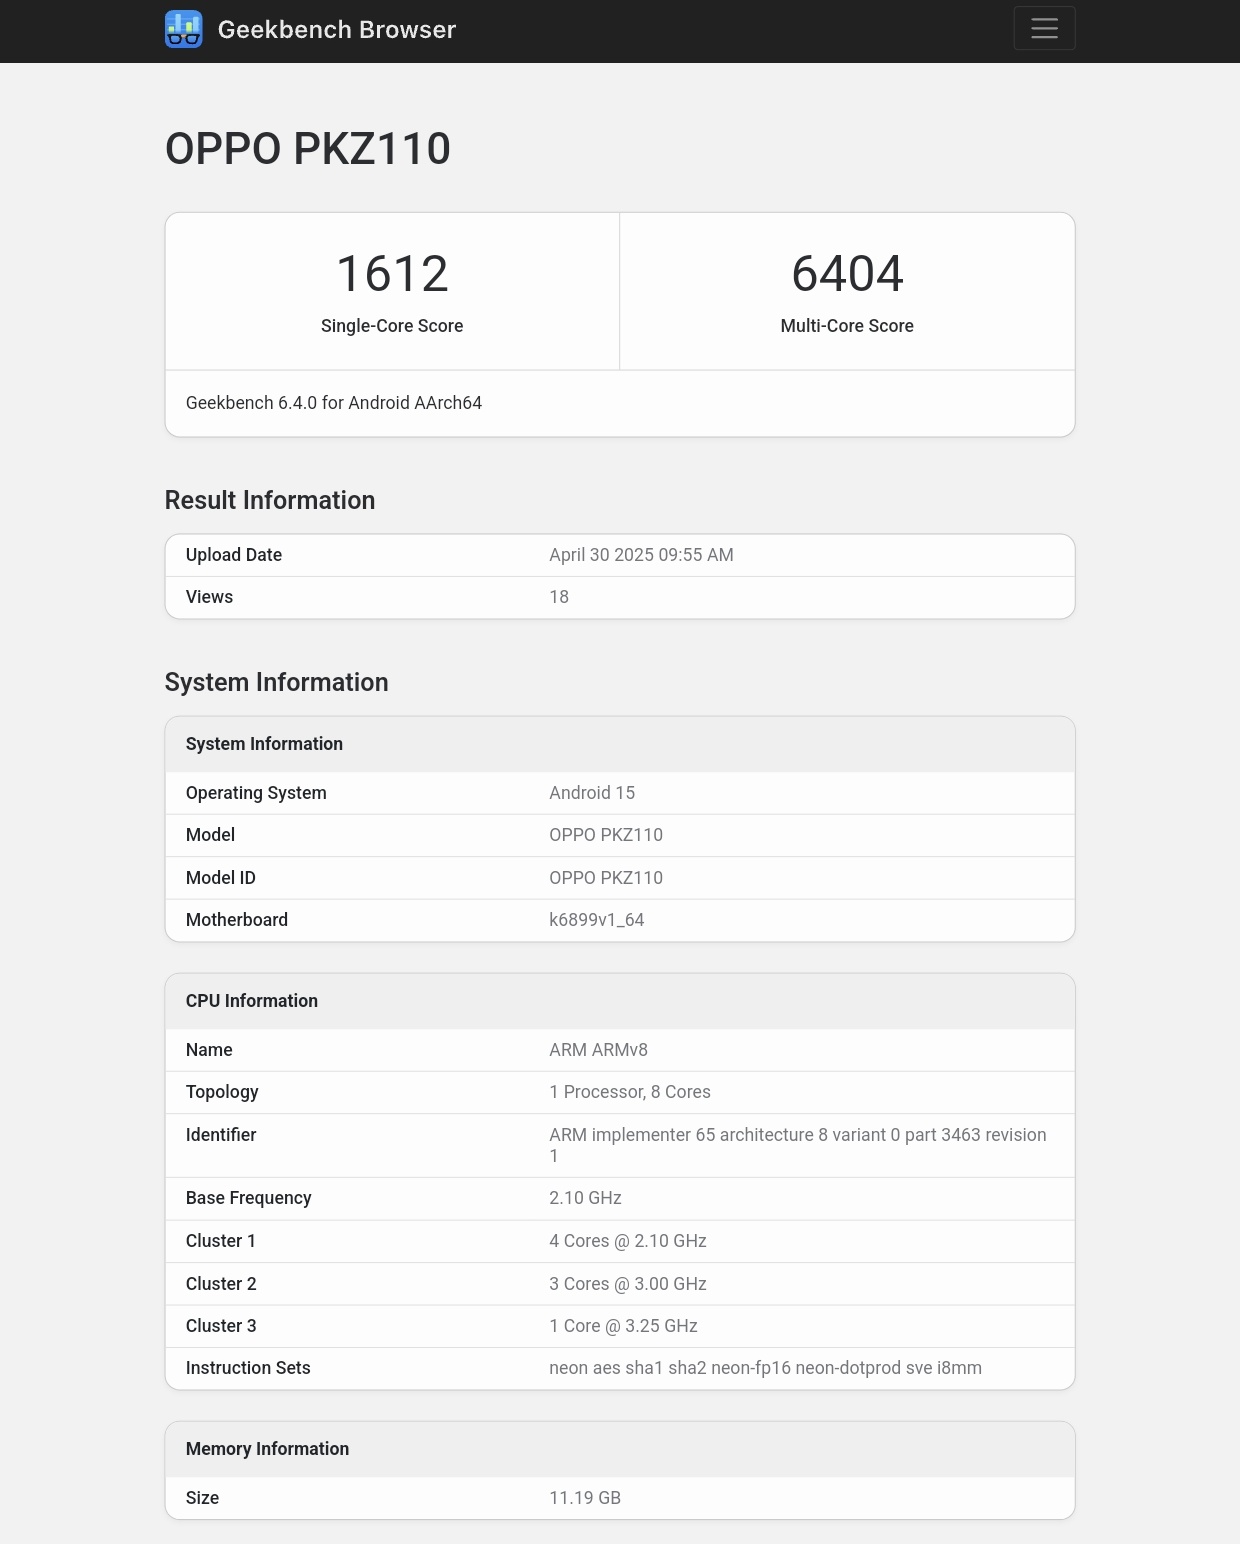Select the Motherboard k6899v1_64 value
This screenshot has width=1240, height=1544.
click(x=597, y=919)
